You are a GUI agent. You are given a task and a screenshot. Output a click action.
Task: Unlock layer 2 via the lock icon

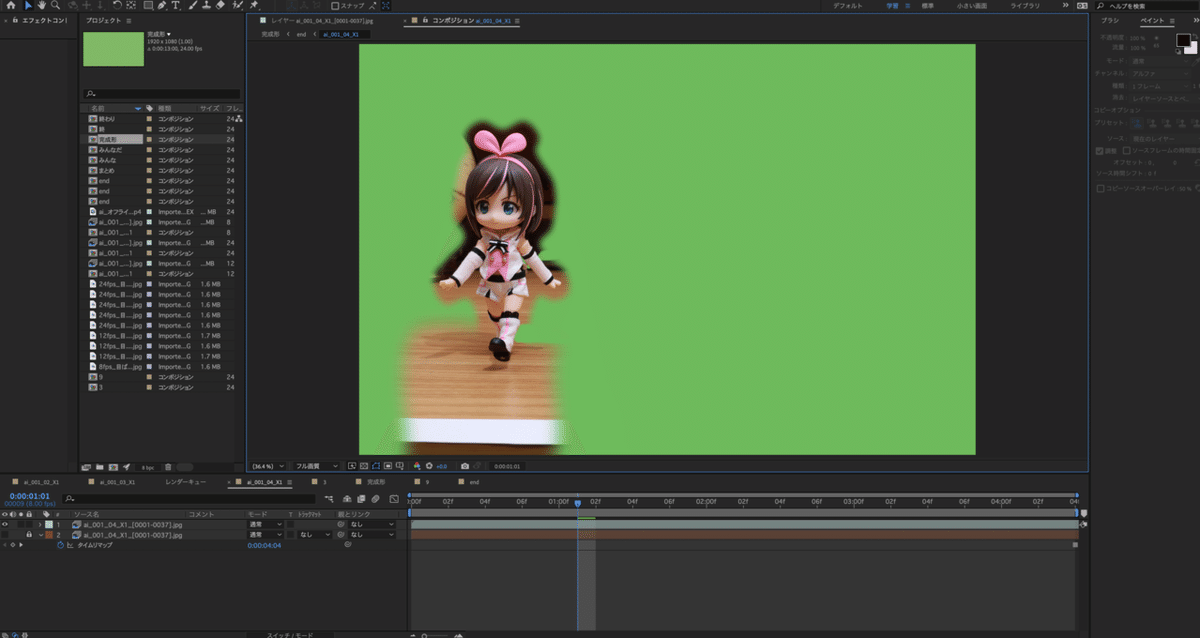(x=28, y=535)
